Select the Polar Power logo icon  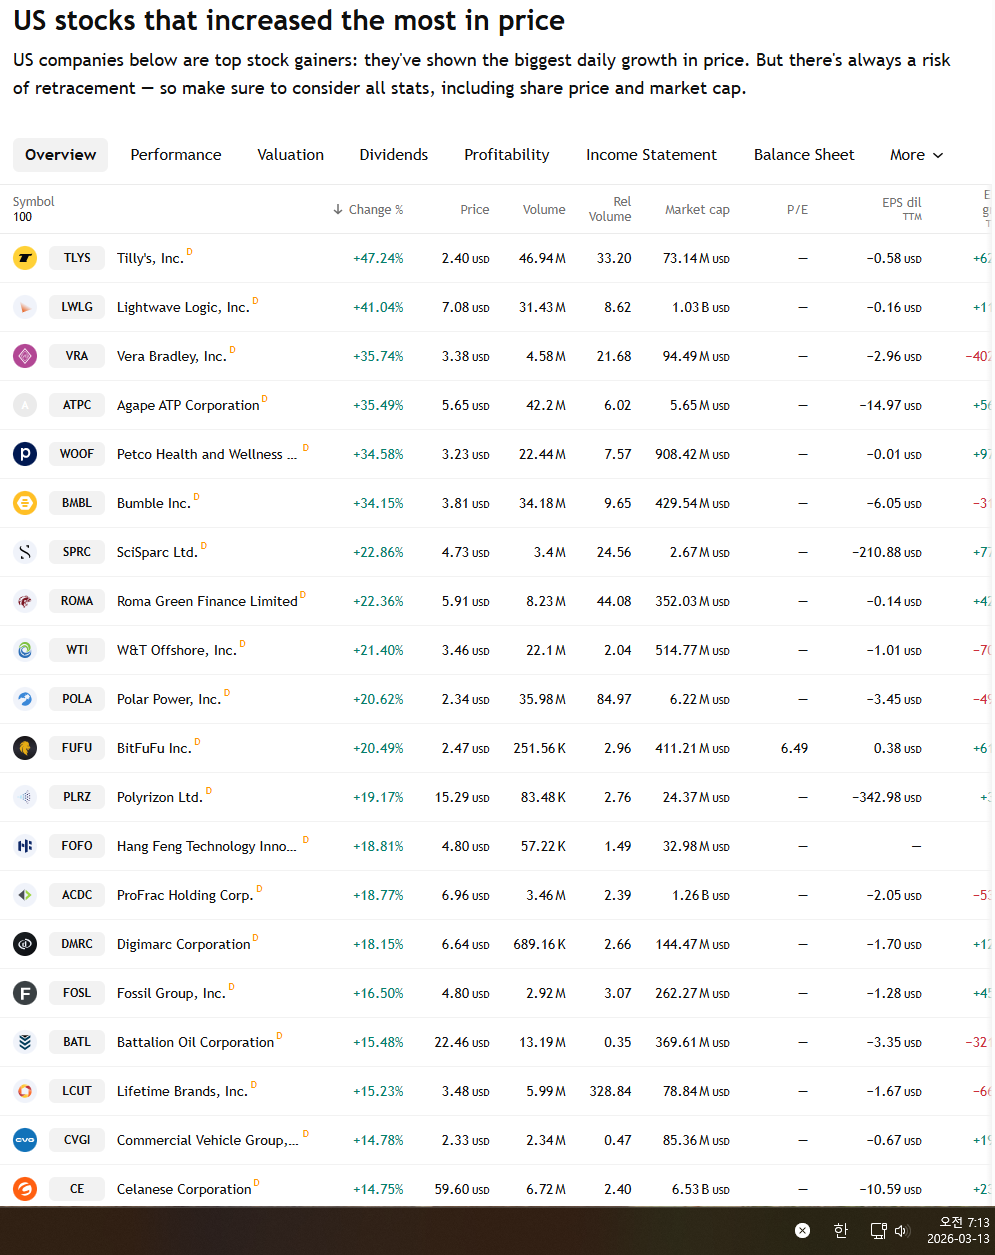pos(25,699)
